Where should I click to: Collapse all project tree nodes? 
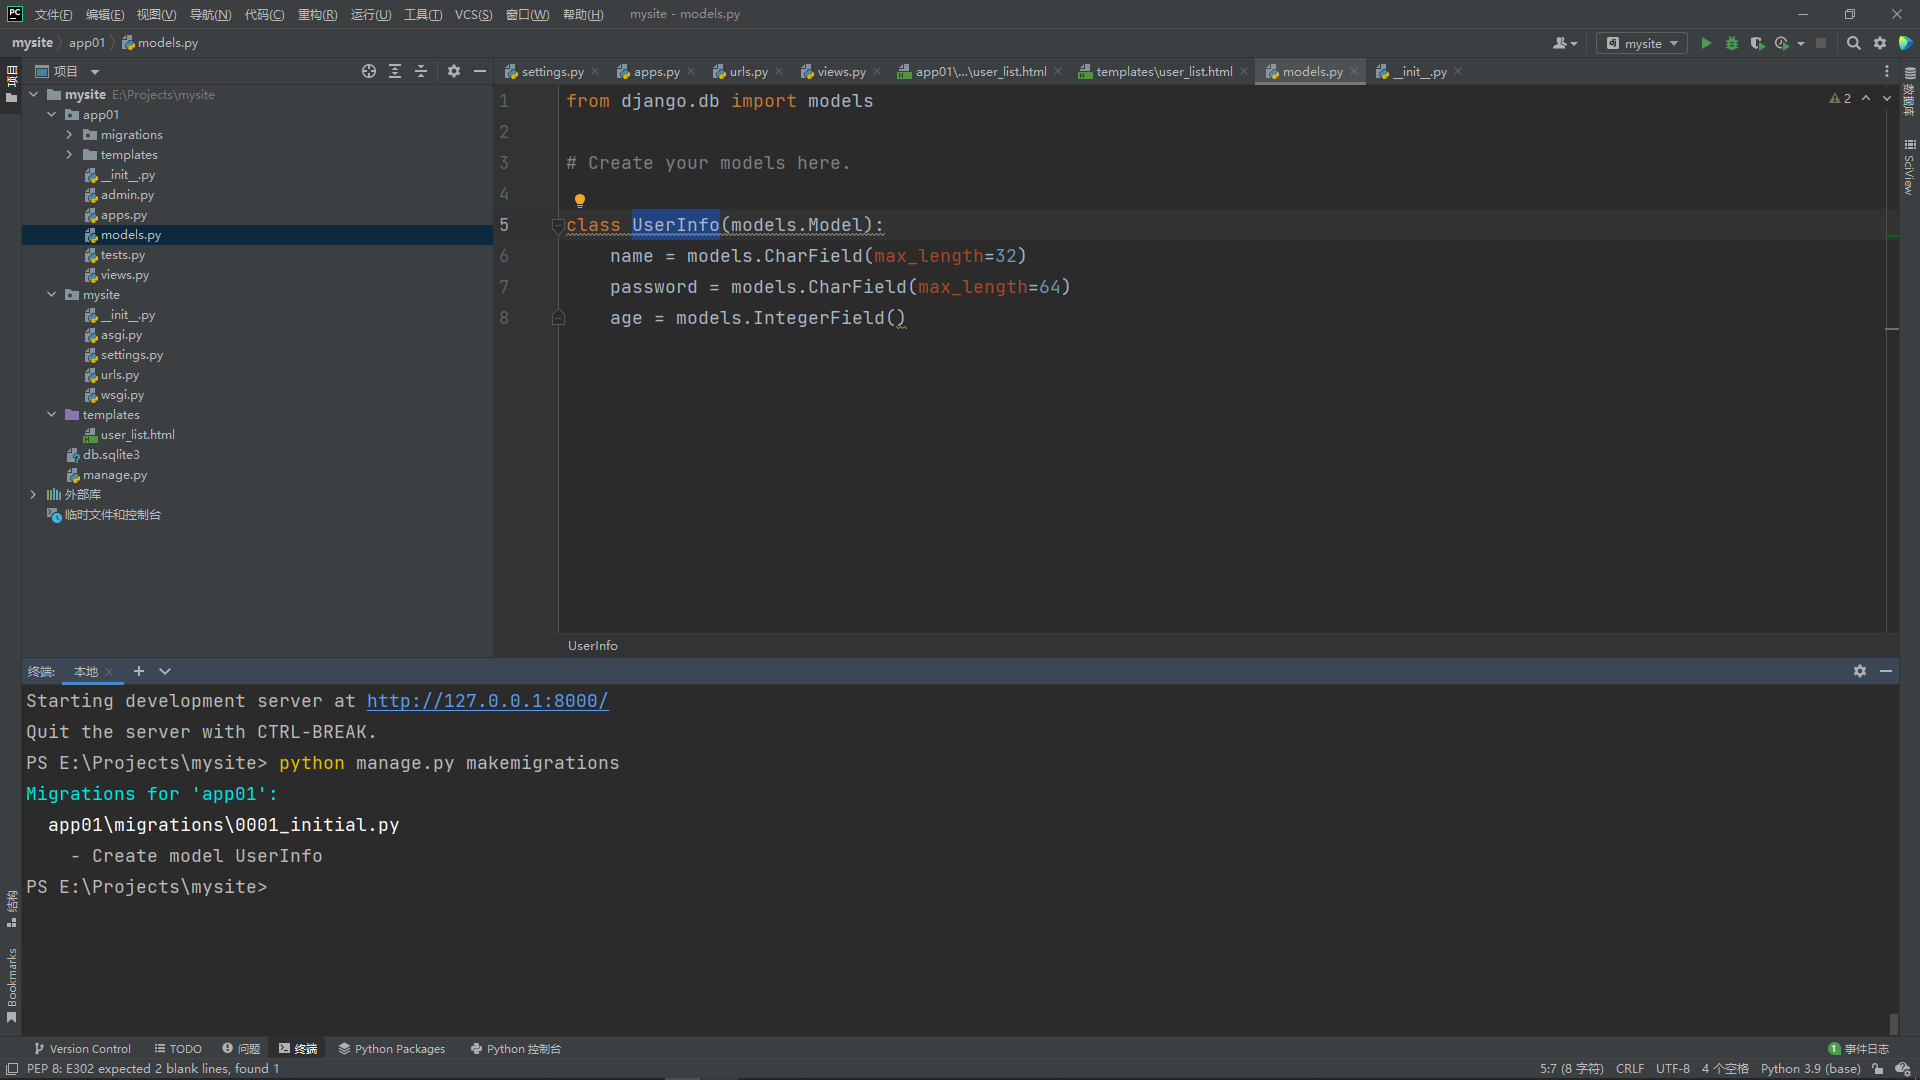pyautogui.click(x=421, y=71)
